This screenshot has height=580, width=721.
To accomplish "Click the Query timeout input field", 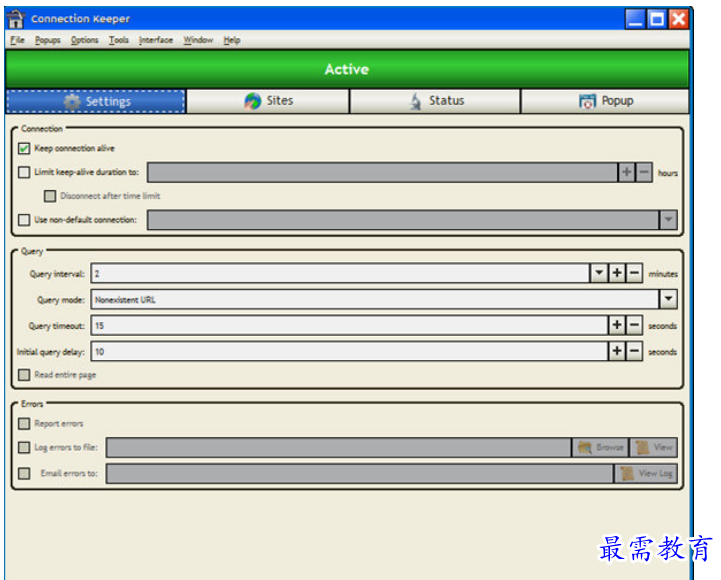I will (x=349, y=326).
